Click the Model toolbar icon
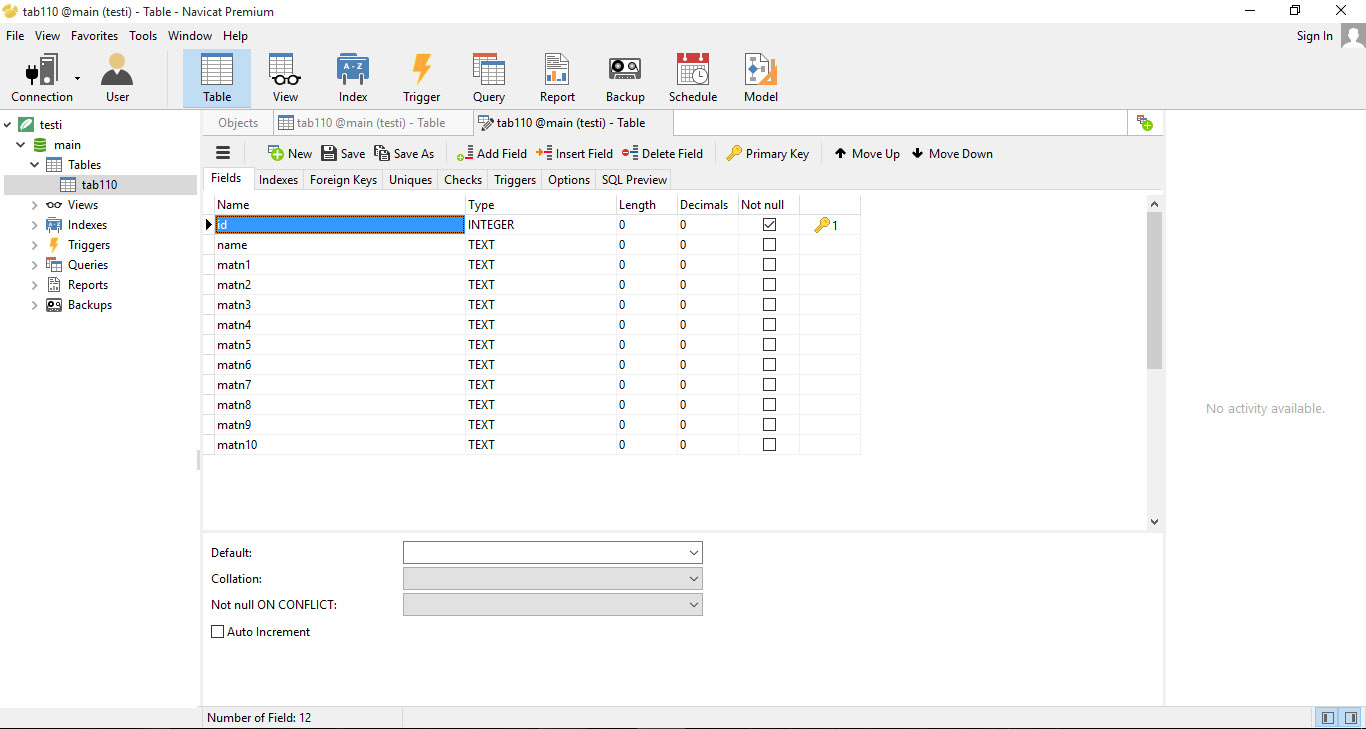Image resolution: width=1366 pixels, height=729 pixels. click(760, 78)
